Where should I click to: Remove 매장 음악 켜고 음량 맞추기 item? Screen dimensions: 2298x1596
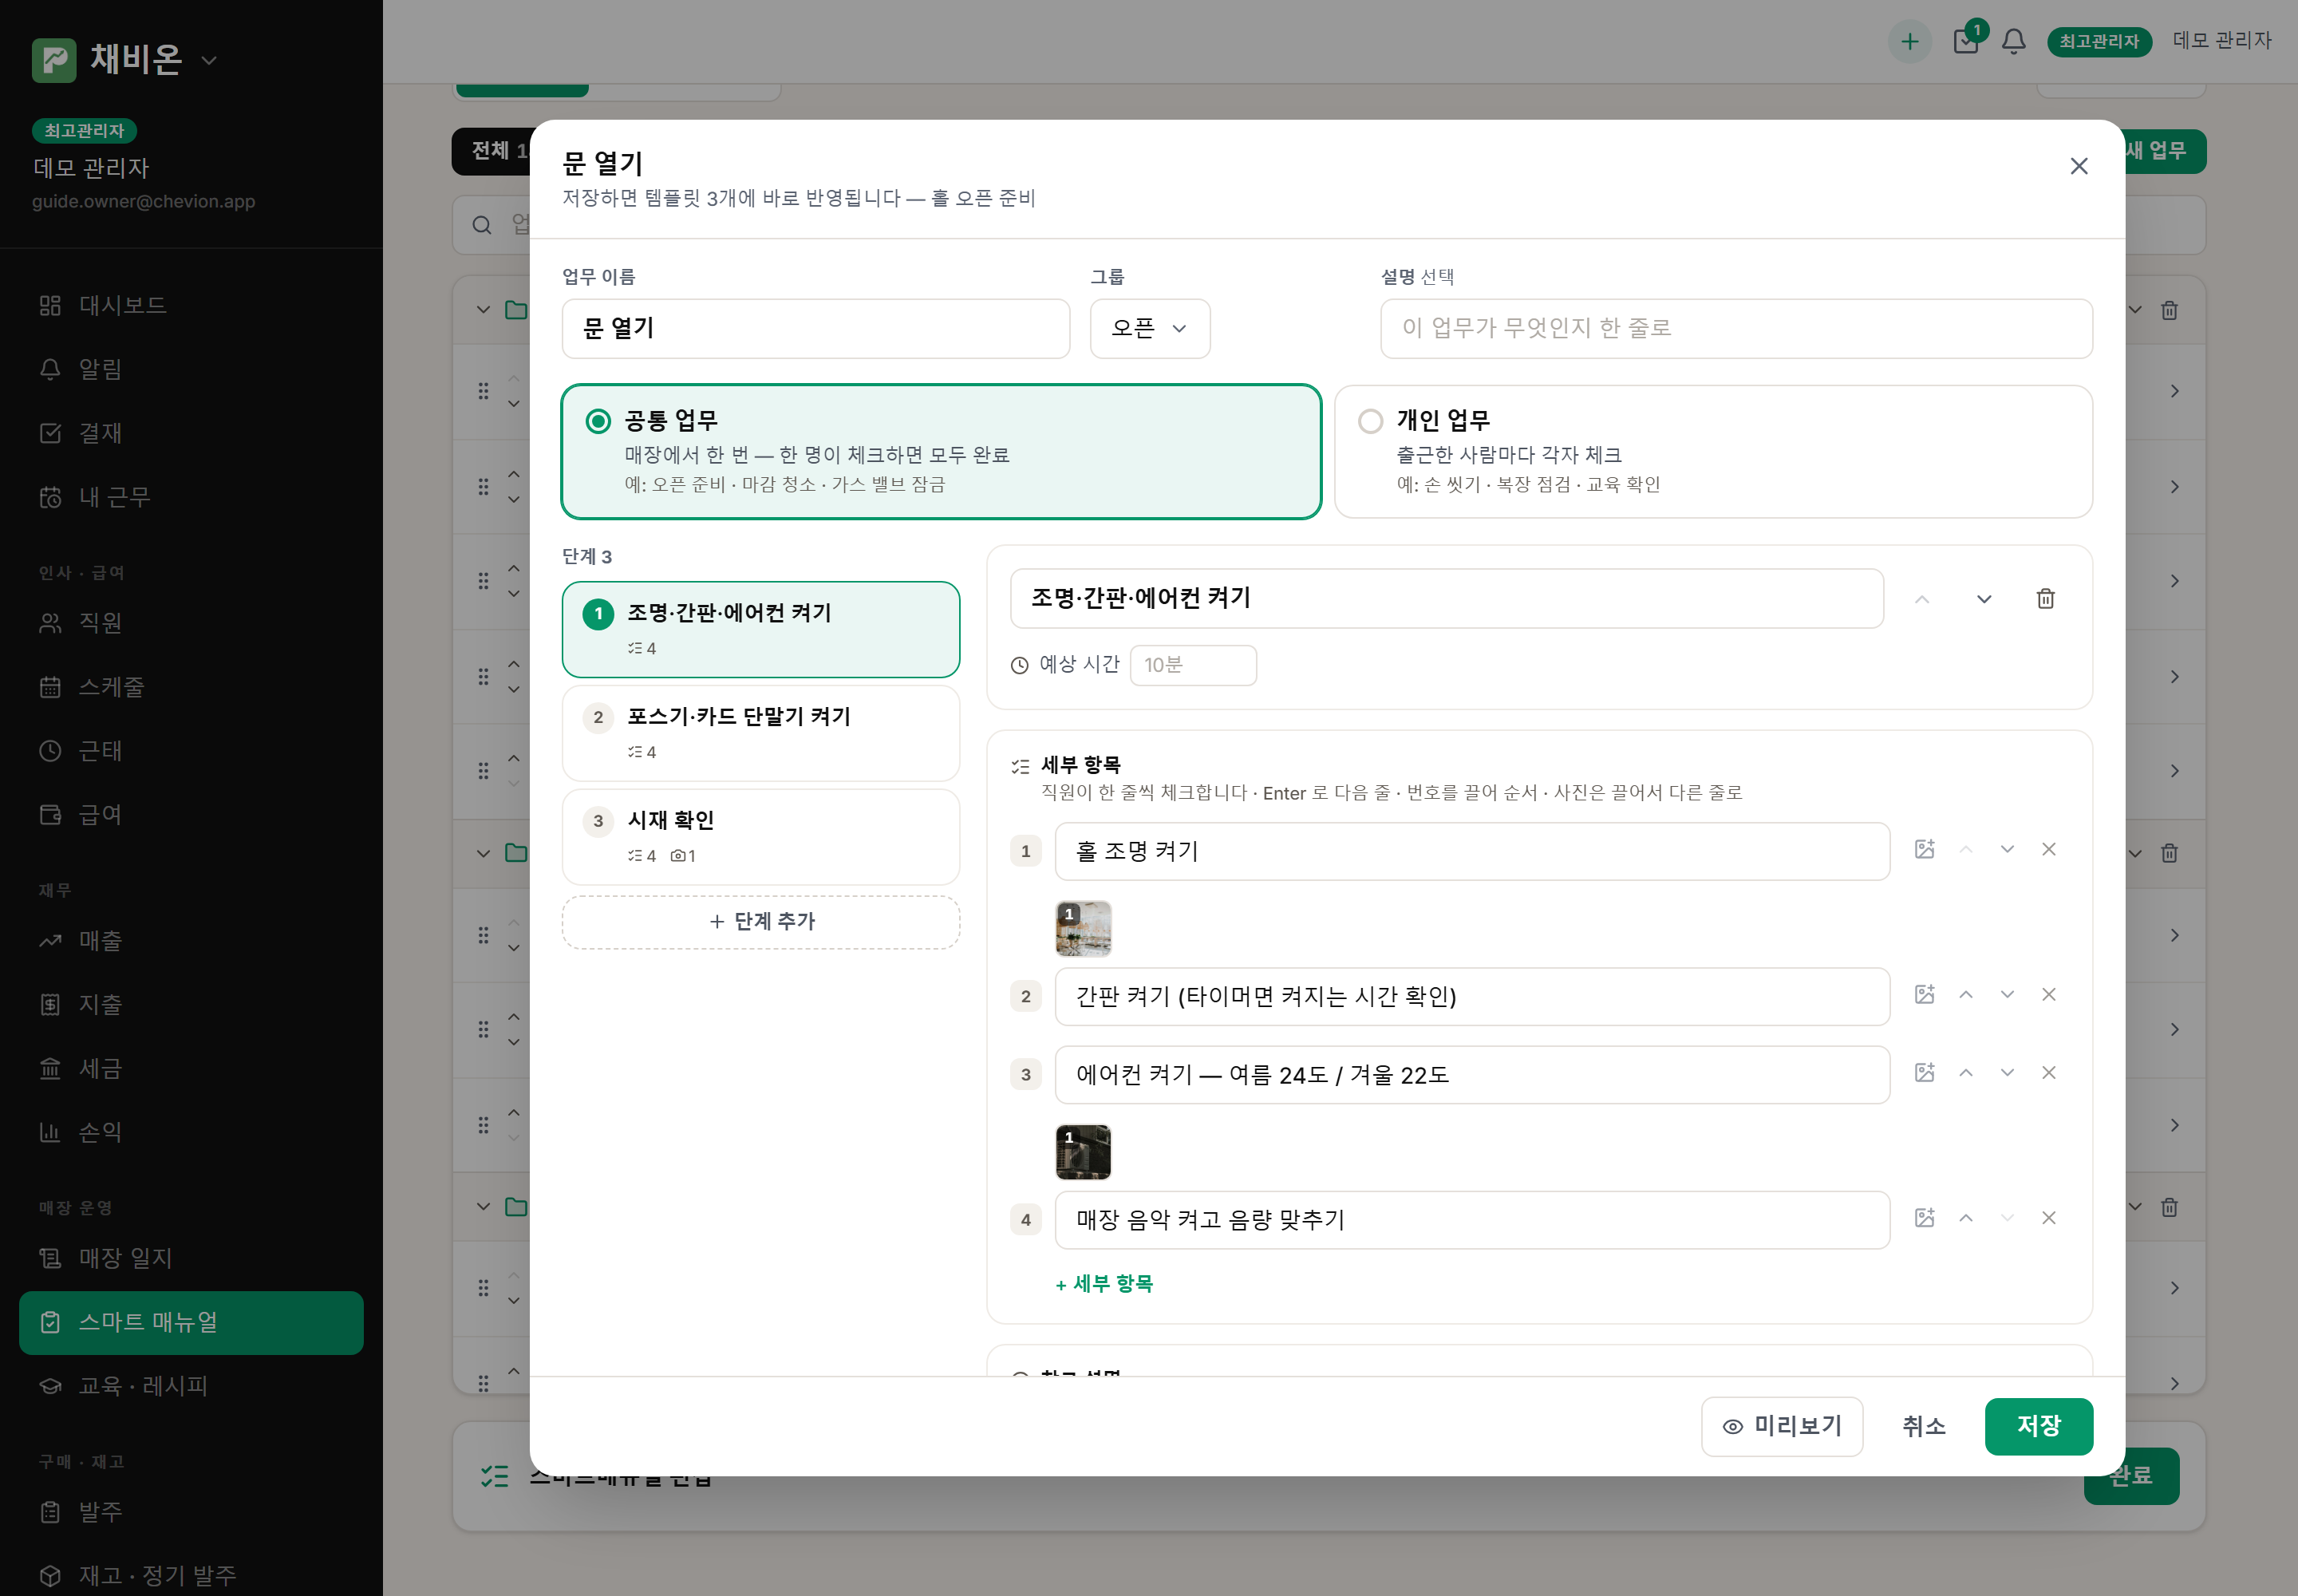click(x=2048, y=1217)
